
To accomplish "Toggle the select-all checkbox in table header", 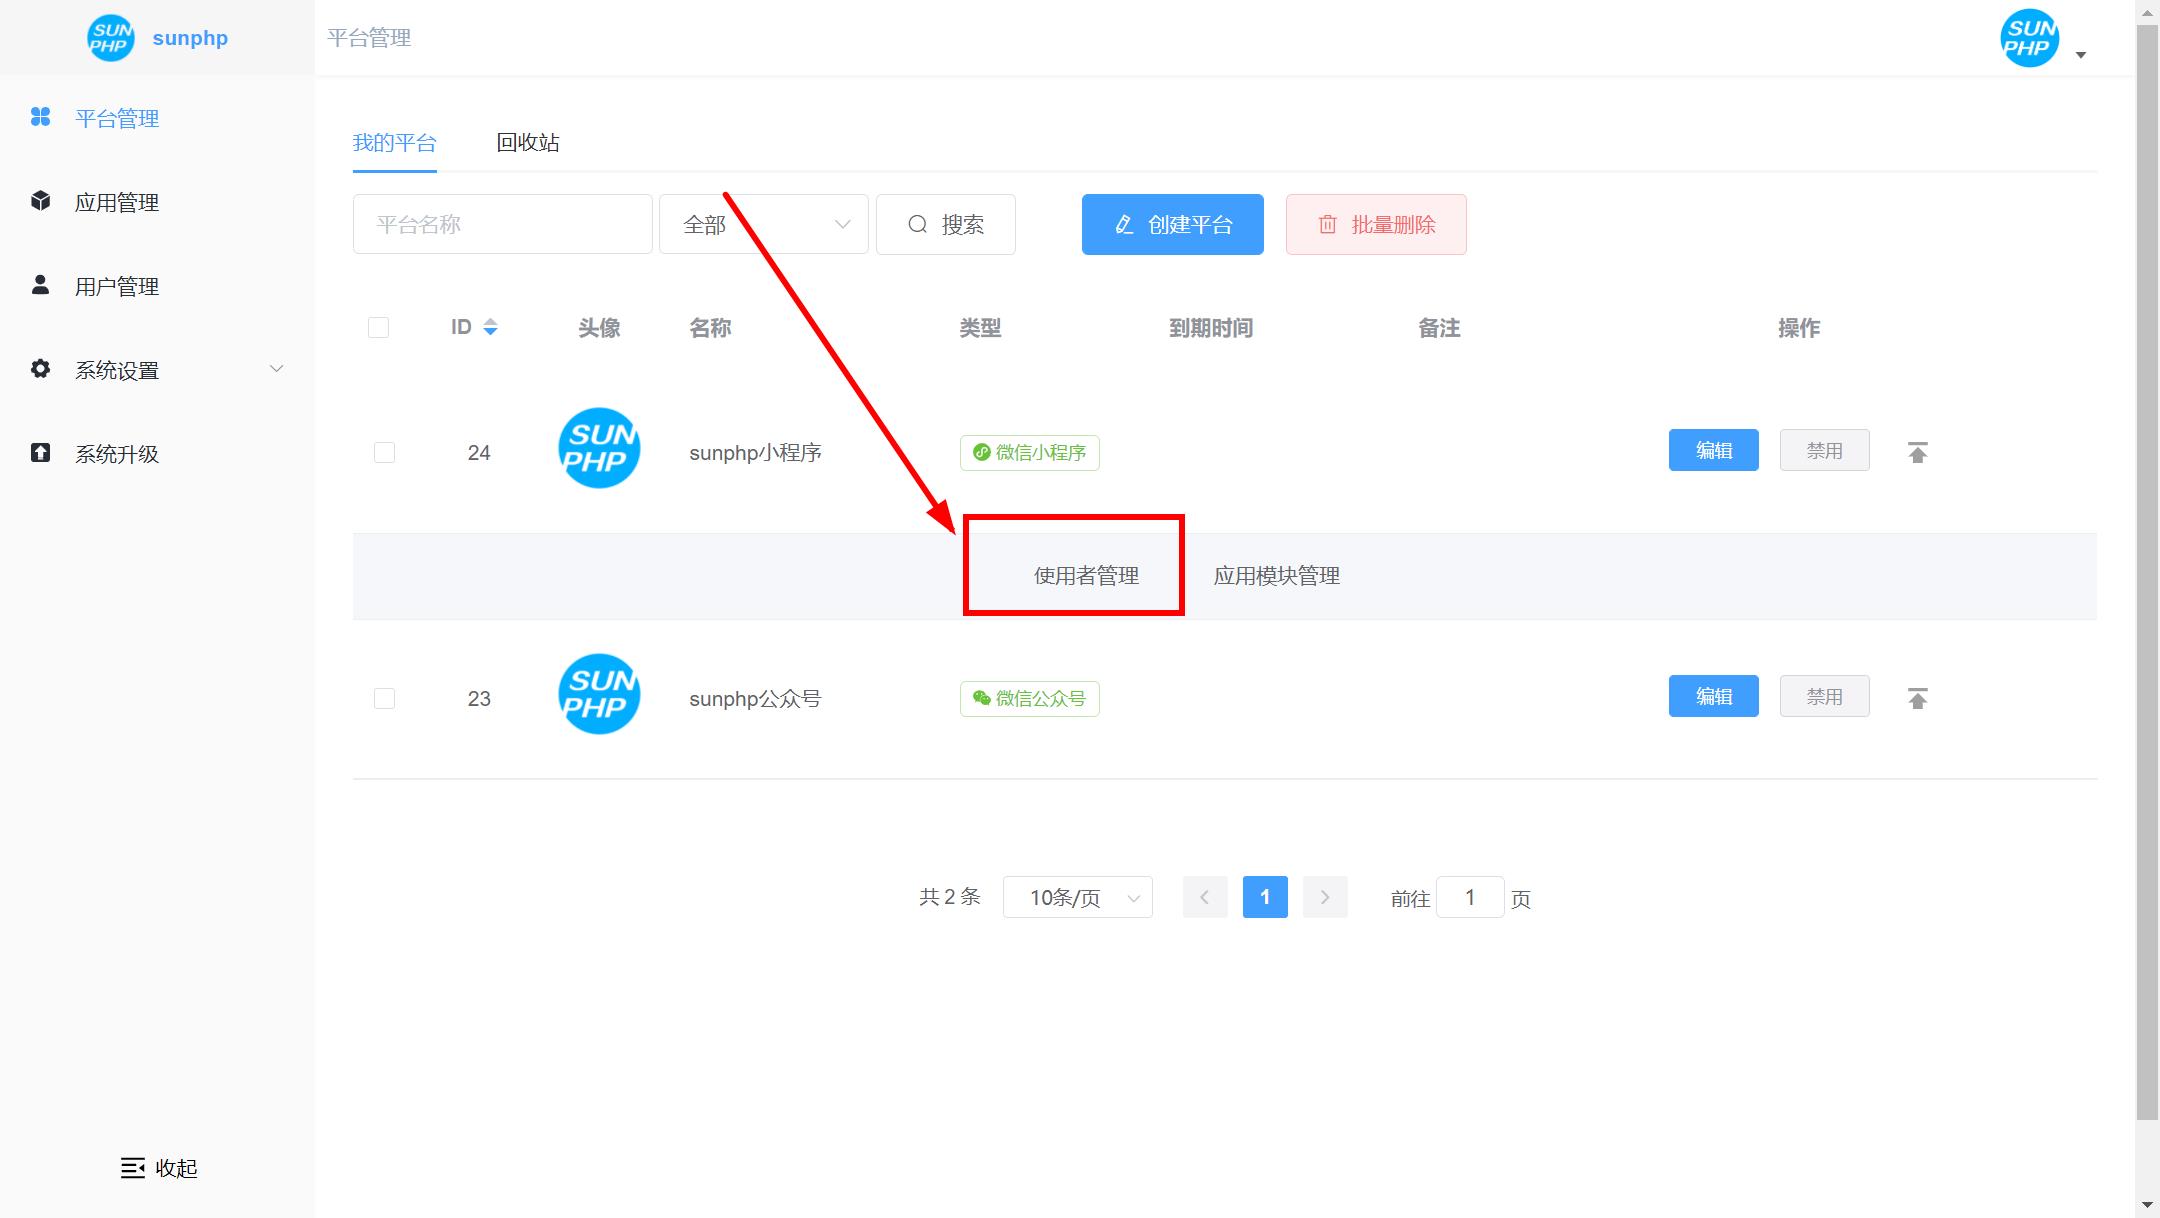I will click(x=378, y=327).
